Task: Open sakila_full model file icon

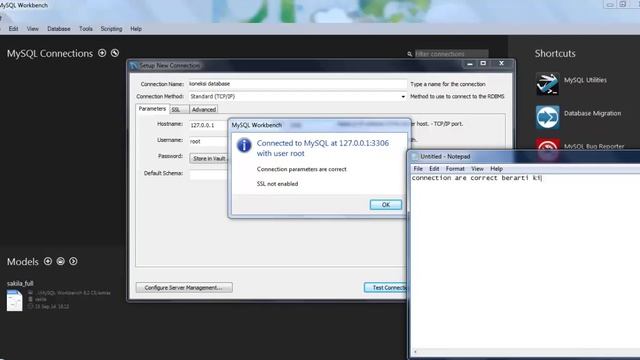Action: [x=14, y=300]
